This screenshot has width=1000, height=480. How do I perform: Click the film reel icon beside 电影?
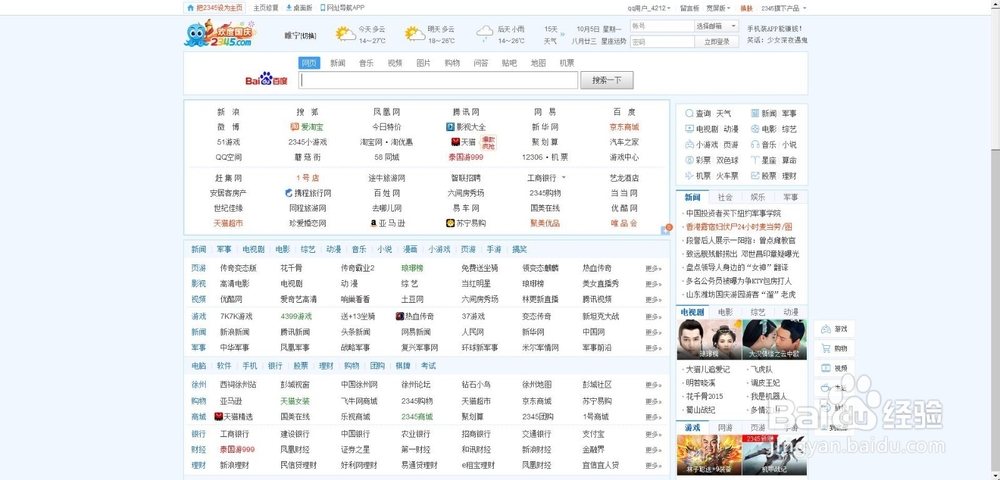(x=754, y=128)
